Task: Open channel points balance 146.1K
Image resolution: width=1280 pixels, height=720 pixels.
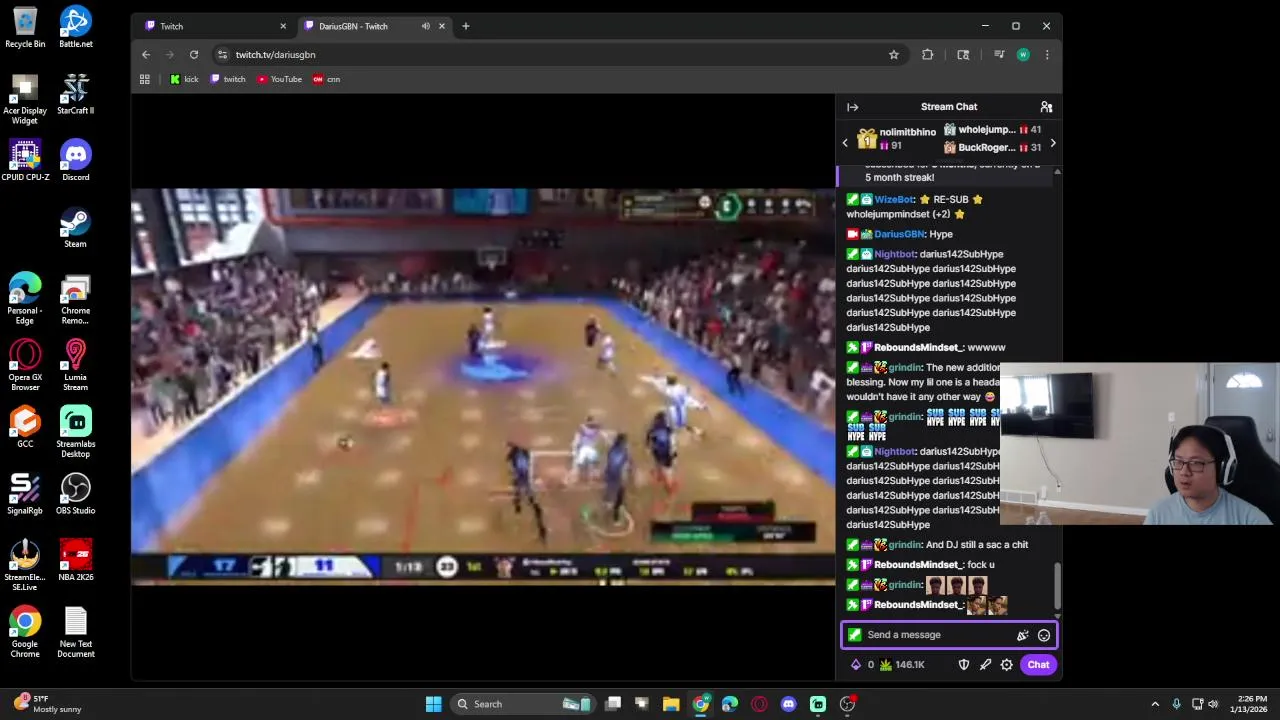Action: [x=902, y=665]
